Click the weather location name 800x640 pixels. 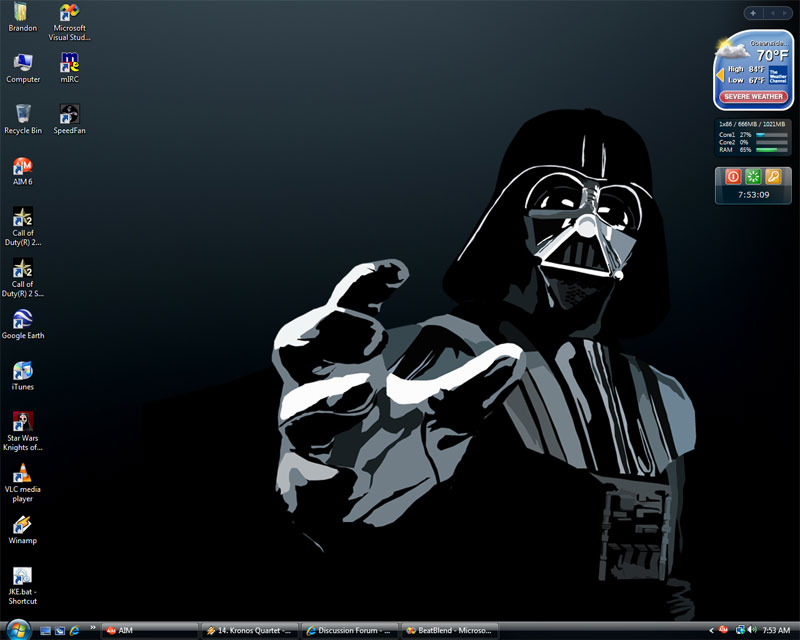[769, 43]
